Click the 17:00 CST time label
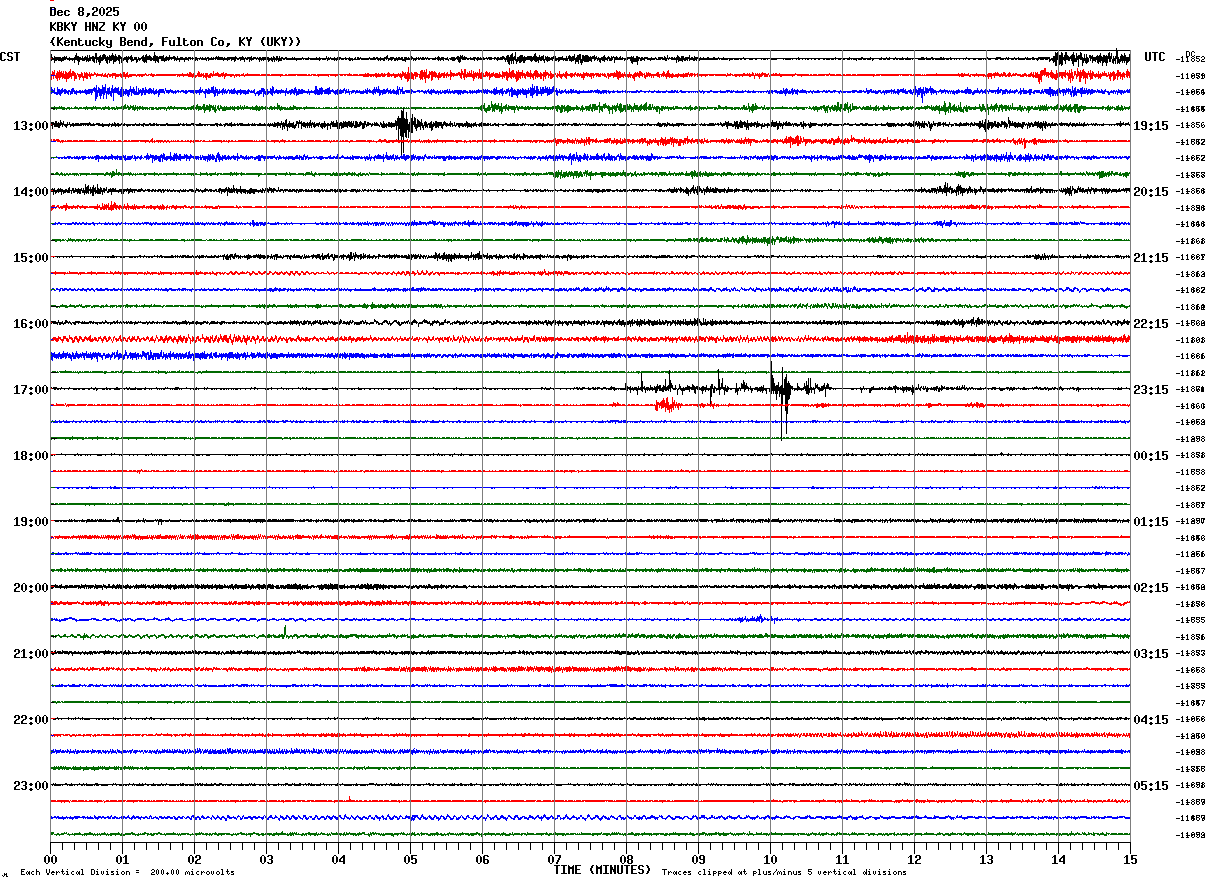1210x886 pixels. tap(31, 390)
